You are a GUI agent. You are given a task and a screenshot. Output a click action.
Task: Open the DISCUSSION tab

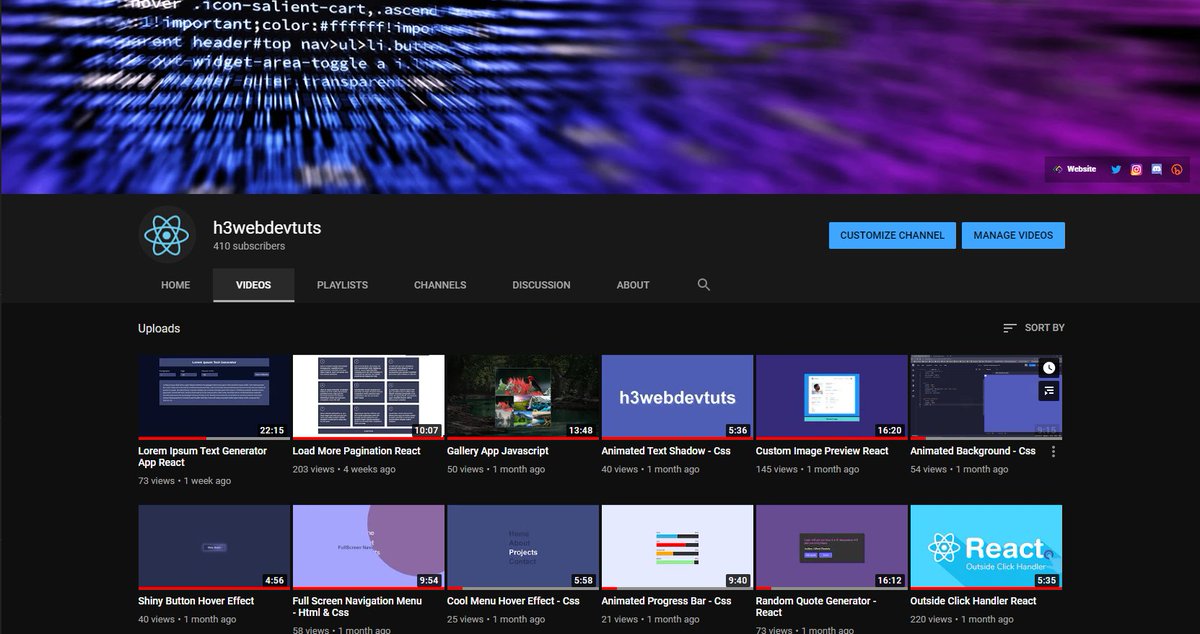tap(541, 285)
